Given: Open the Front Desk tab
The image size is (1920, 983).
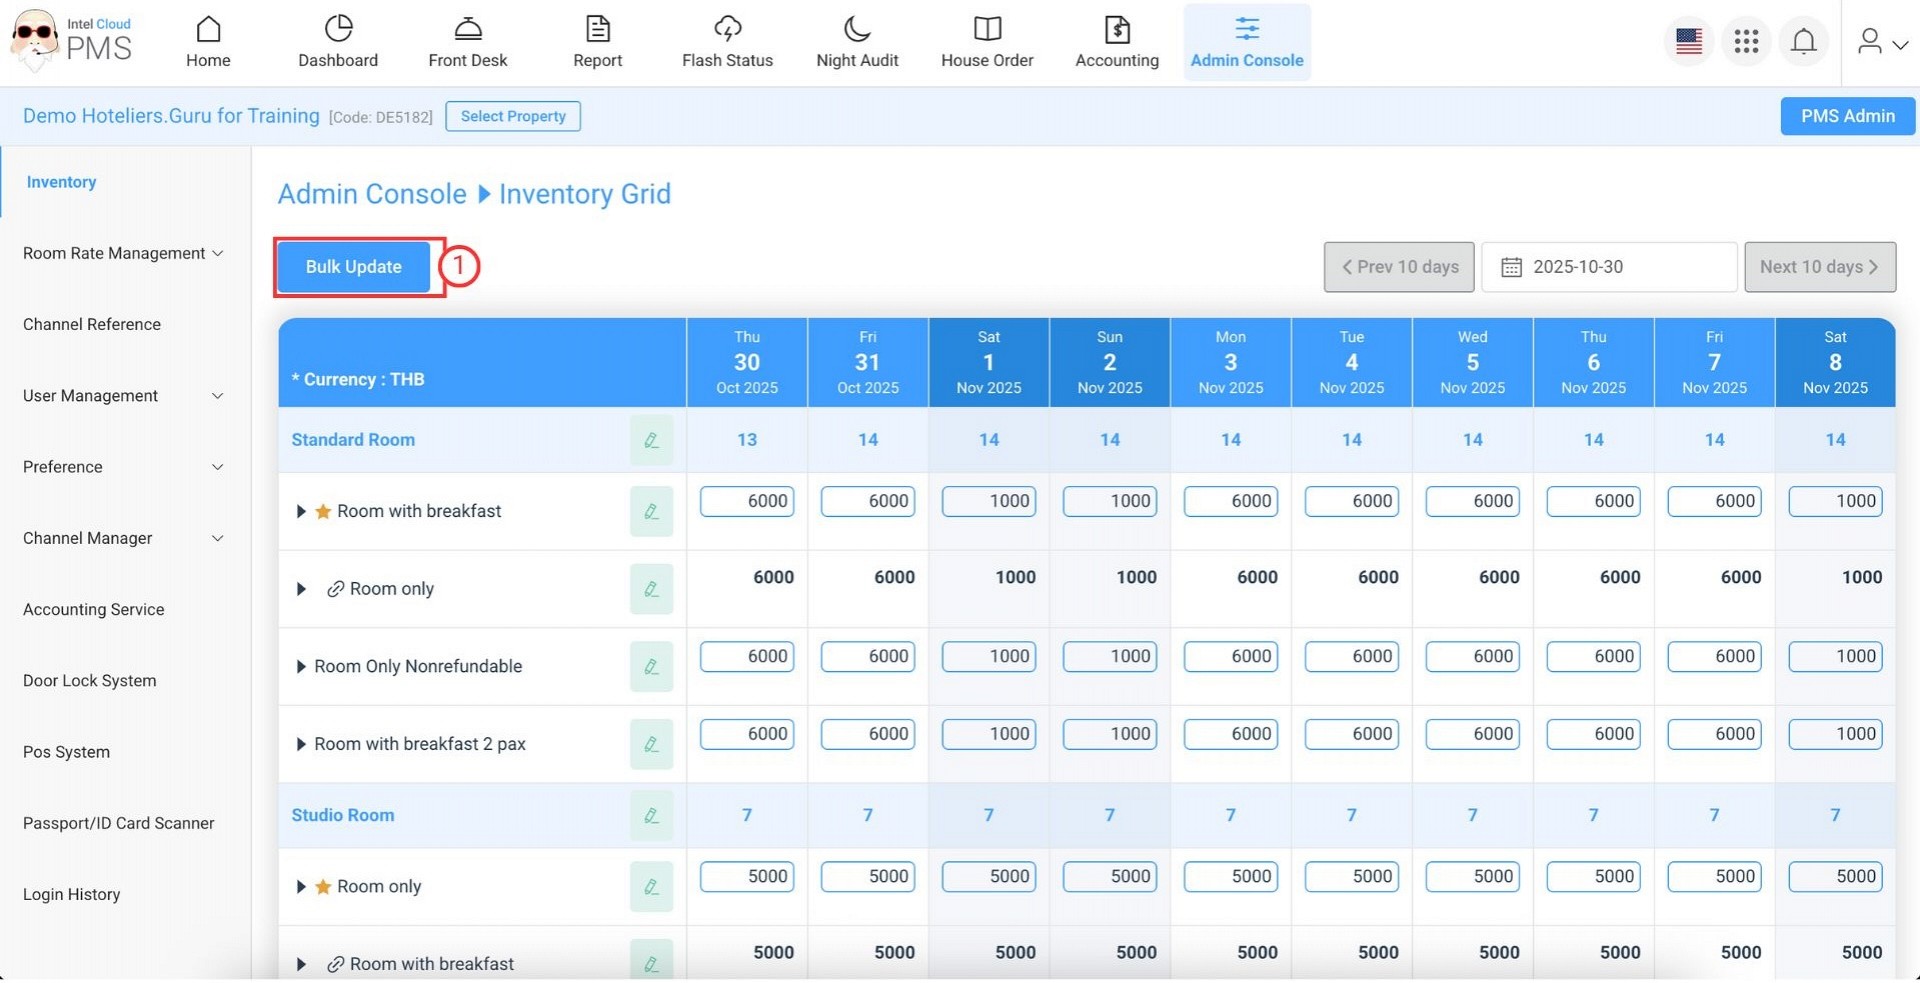Looking at the screenshot, I should click(x=467, y=42).
